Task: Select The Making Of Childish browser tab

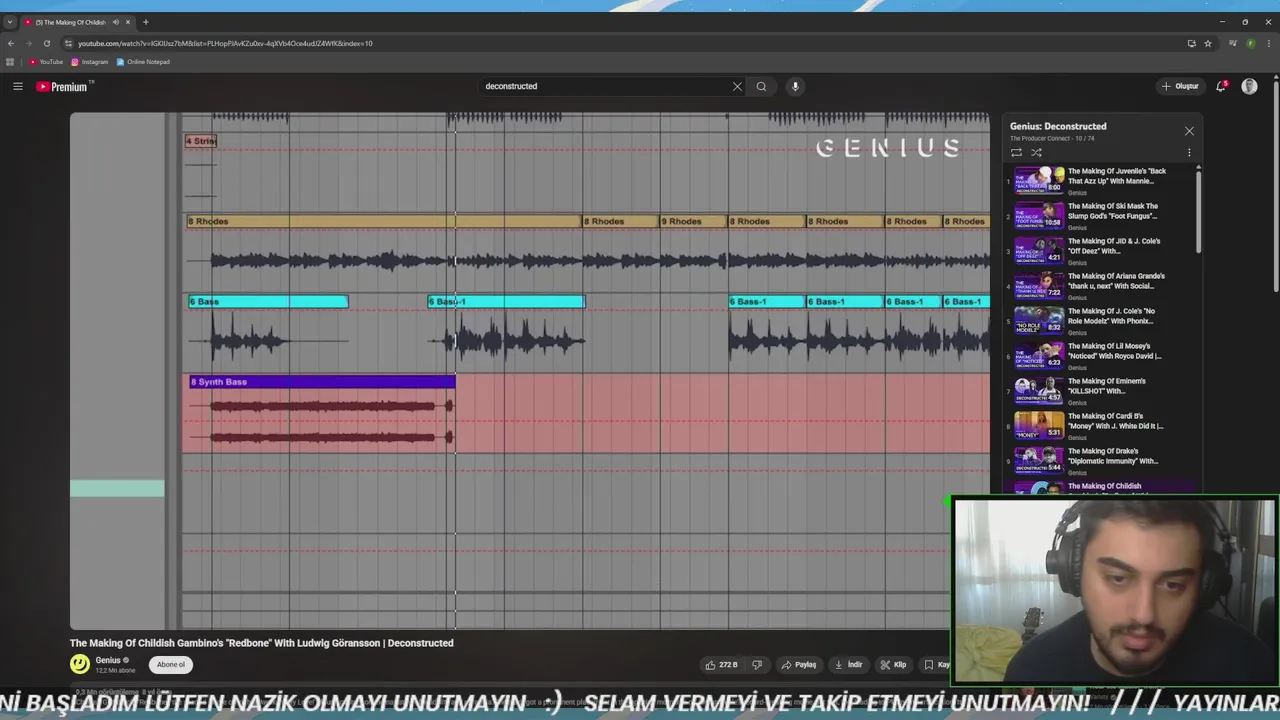Action: click(70, 22)
